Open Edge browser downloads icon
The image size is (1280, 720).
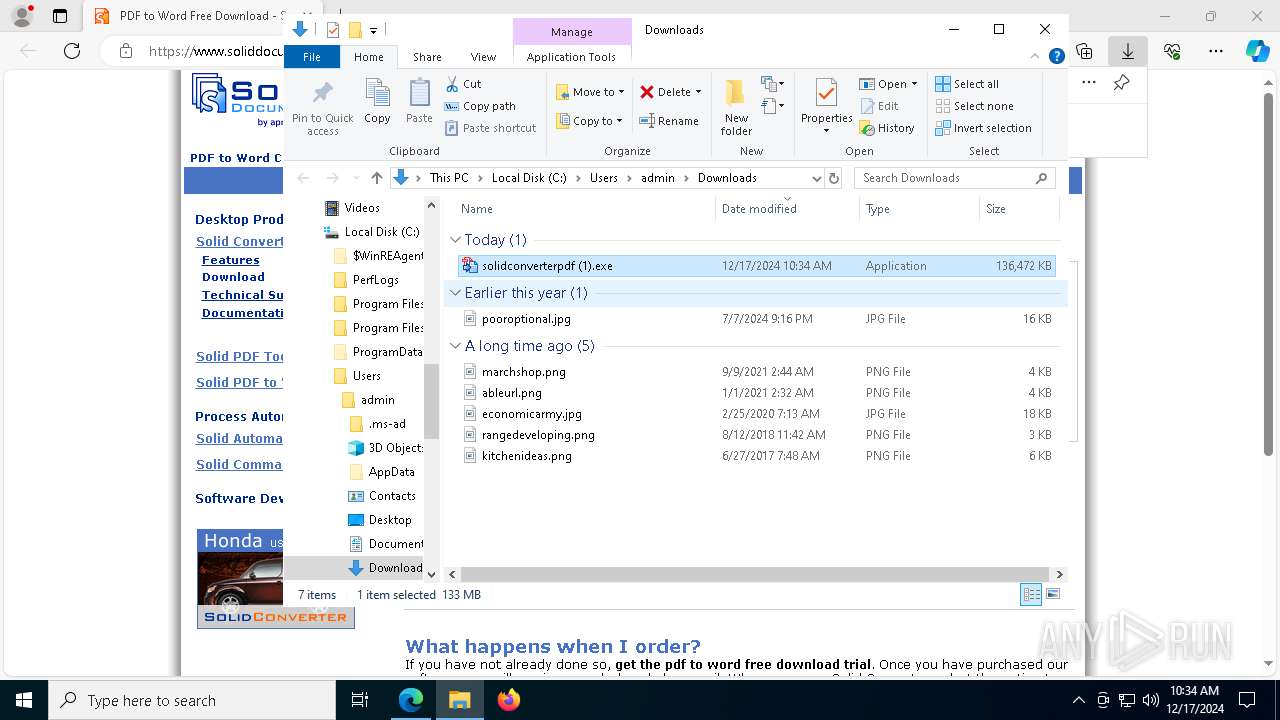pyautogui.click(x=1128, y=51)
